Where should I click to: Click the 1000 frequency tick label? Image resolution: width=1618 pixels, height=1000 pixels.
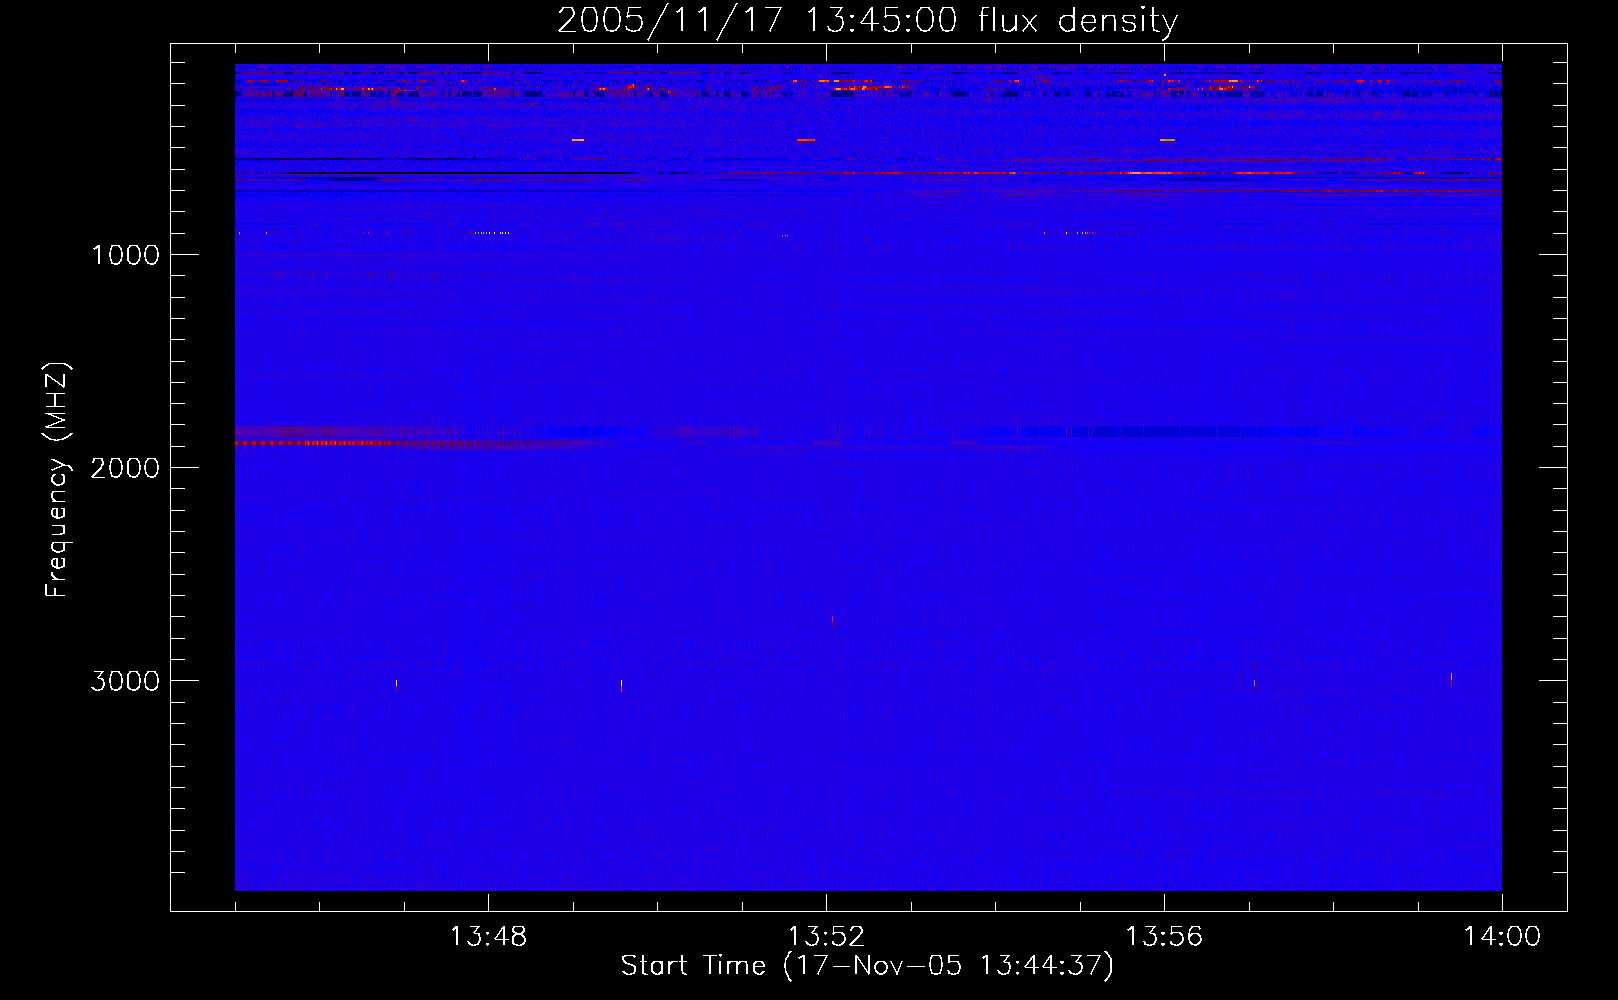click(x=125, y=255)
